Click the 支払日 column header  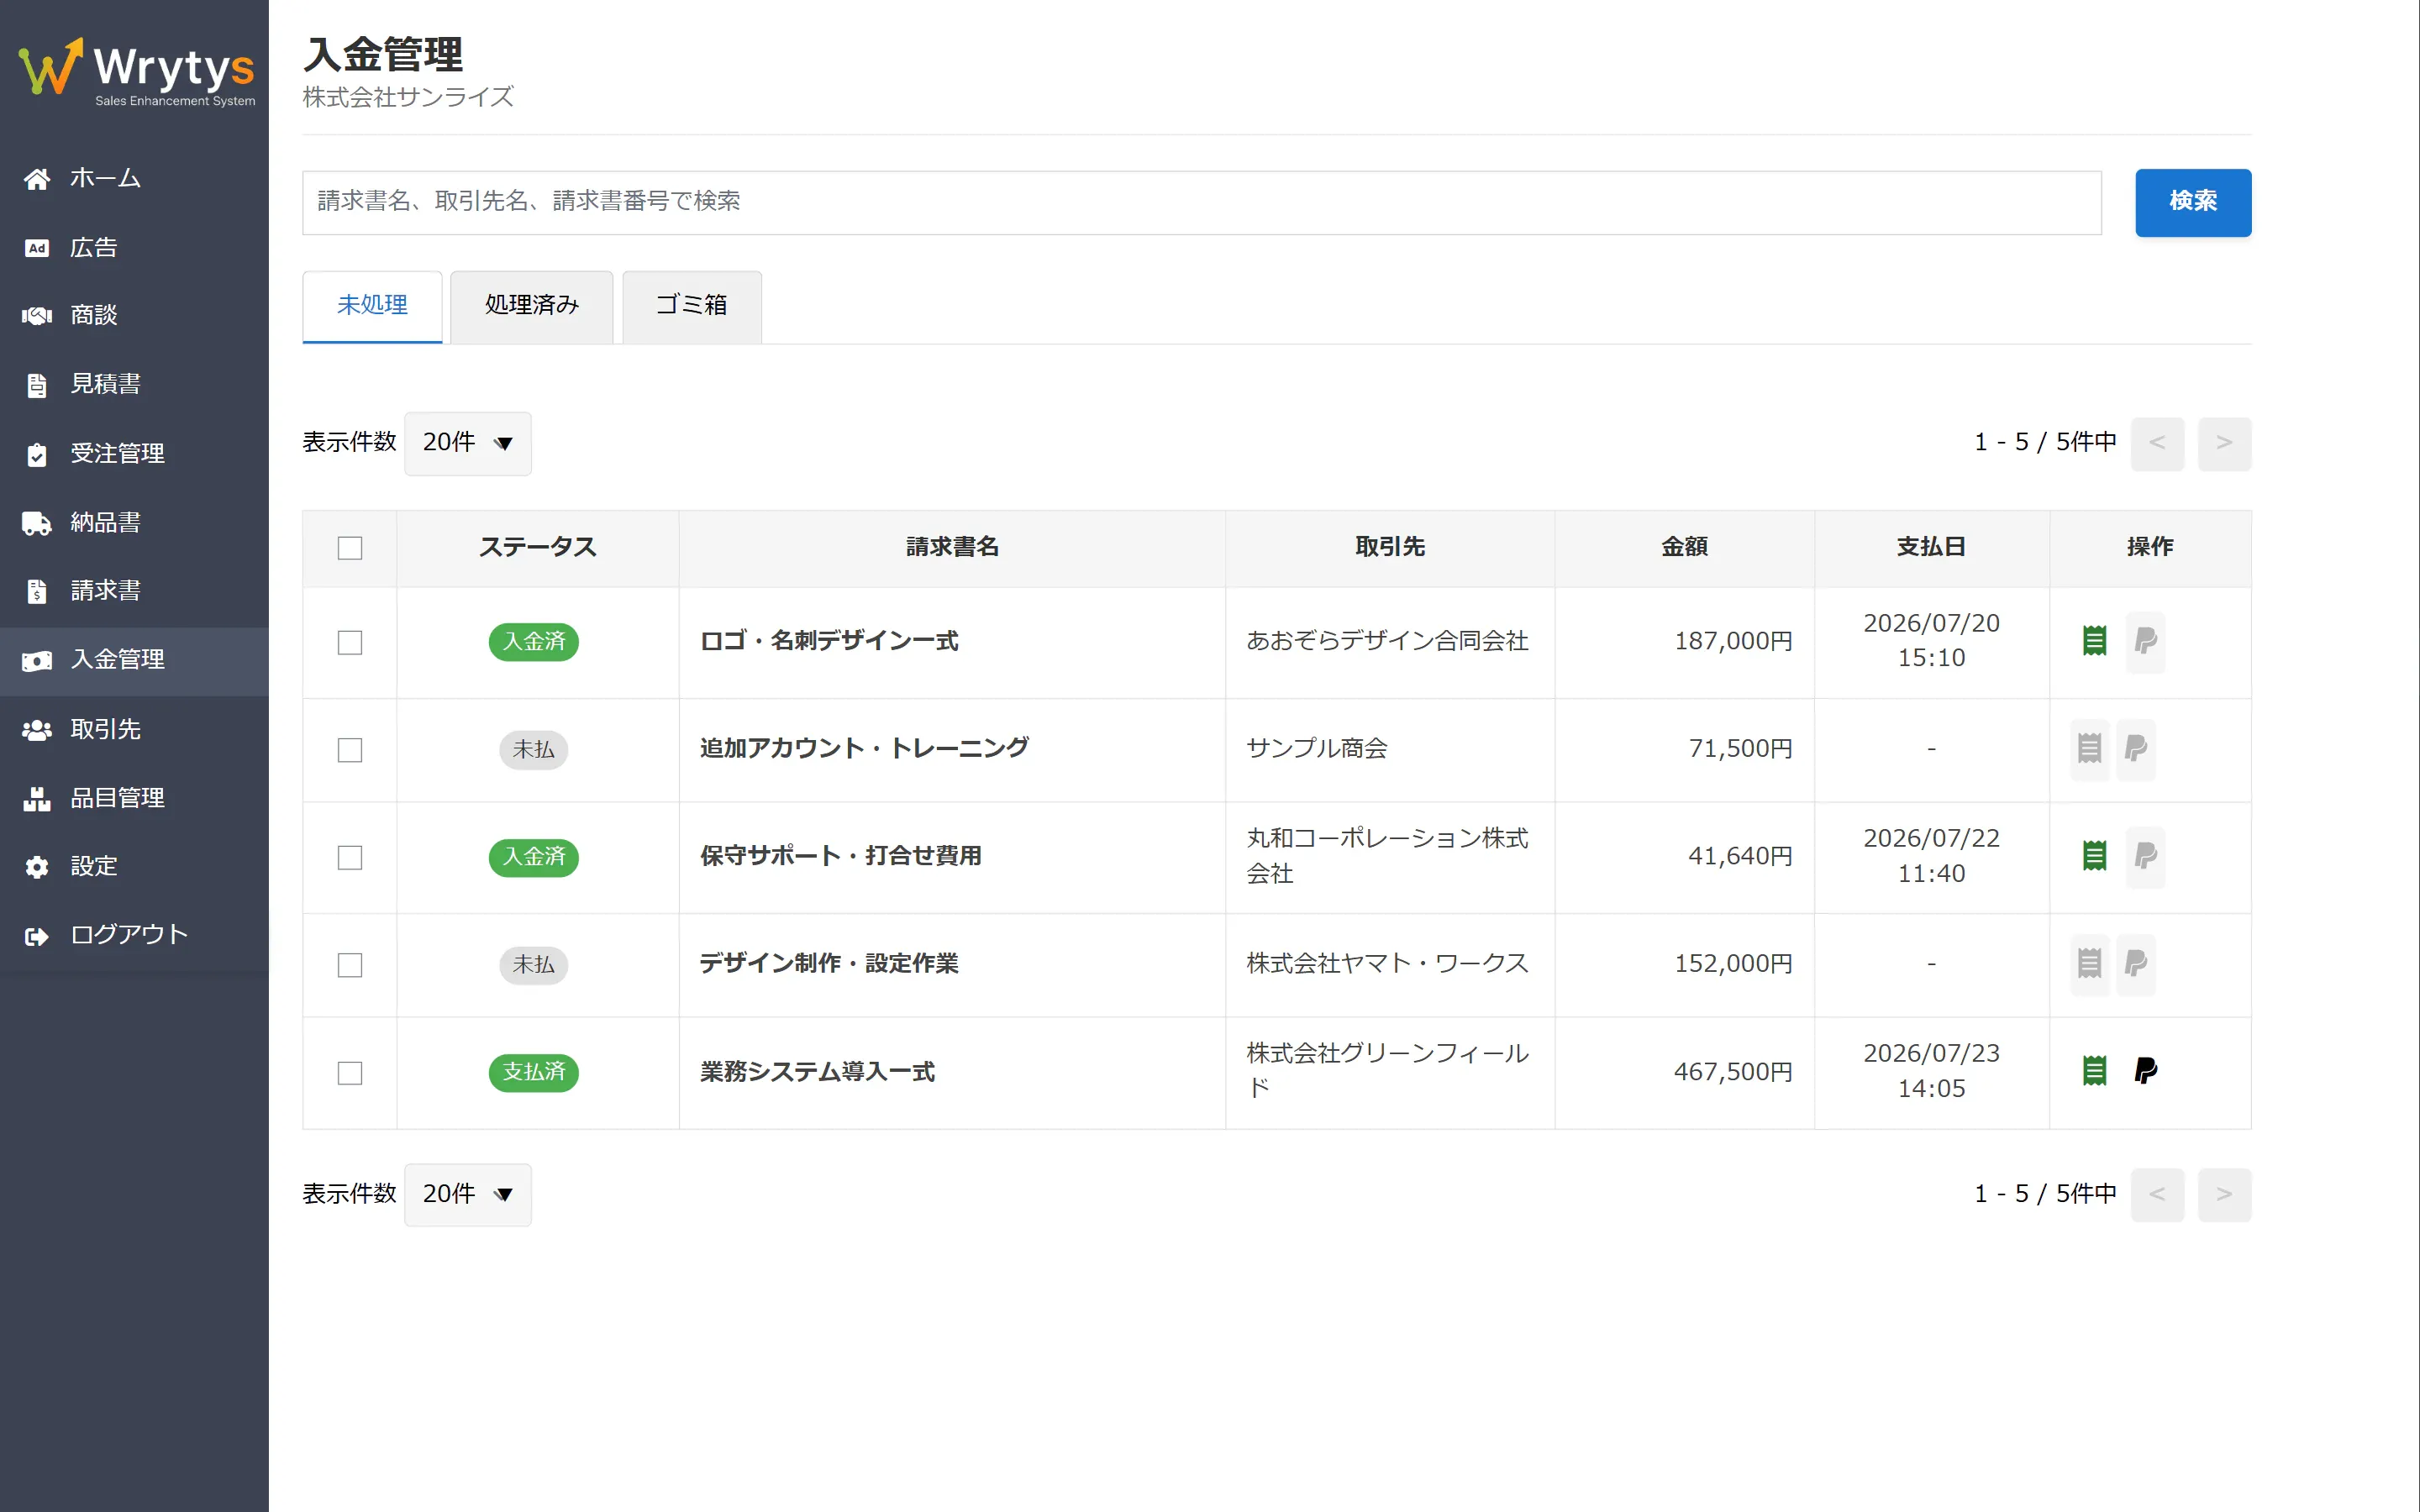1931,547
